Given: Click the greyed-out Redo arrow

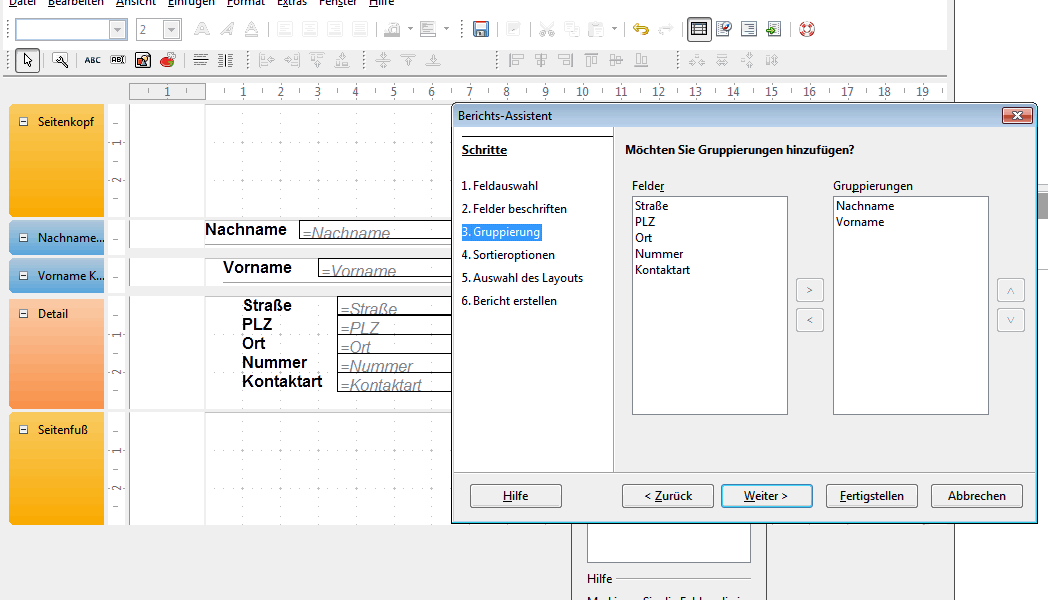Looking at the screenshot, I should click(666, 29).
